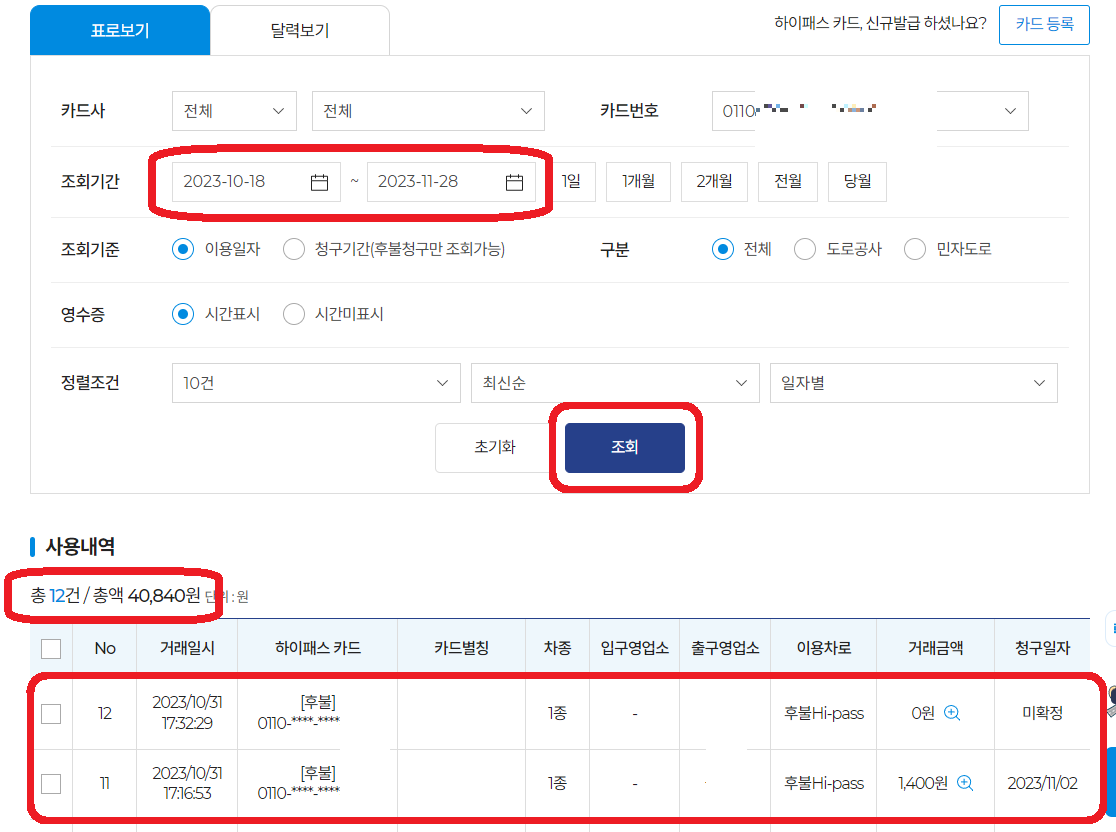Select the 표로보기 tab
The image size is (1116, 832).
pyautogui.click(x=120, y=30)
